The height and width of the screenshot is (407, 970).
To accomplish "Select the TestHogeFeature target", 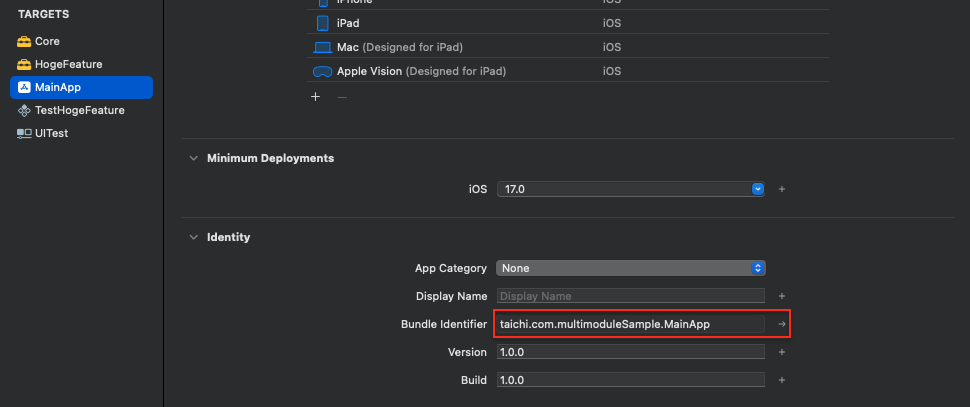I will click(81, 110).
